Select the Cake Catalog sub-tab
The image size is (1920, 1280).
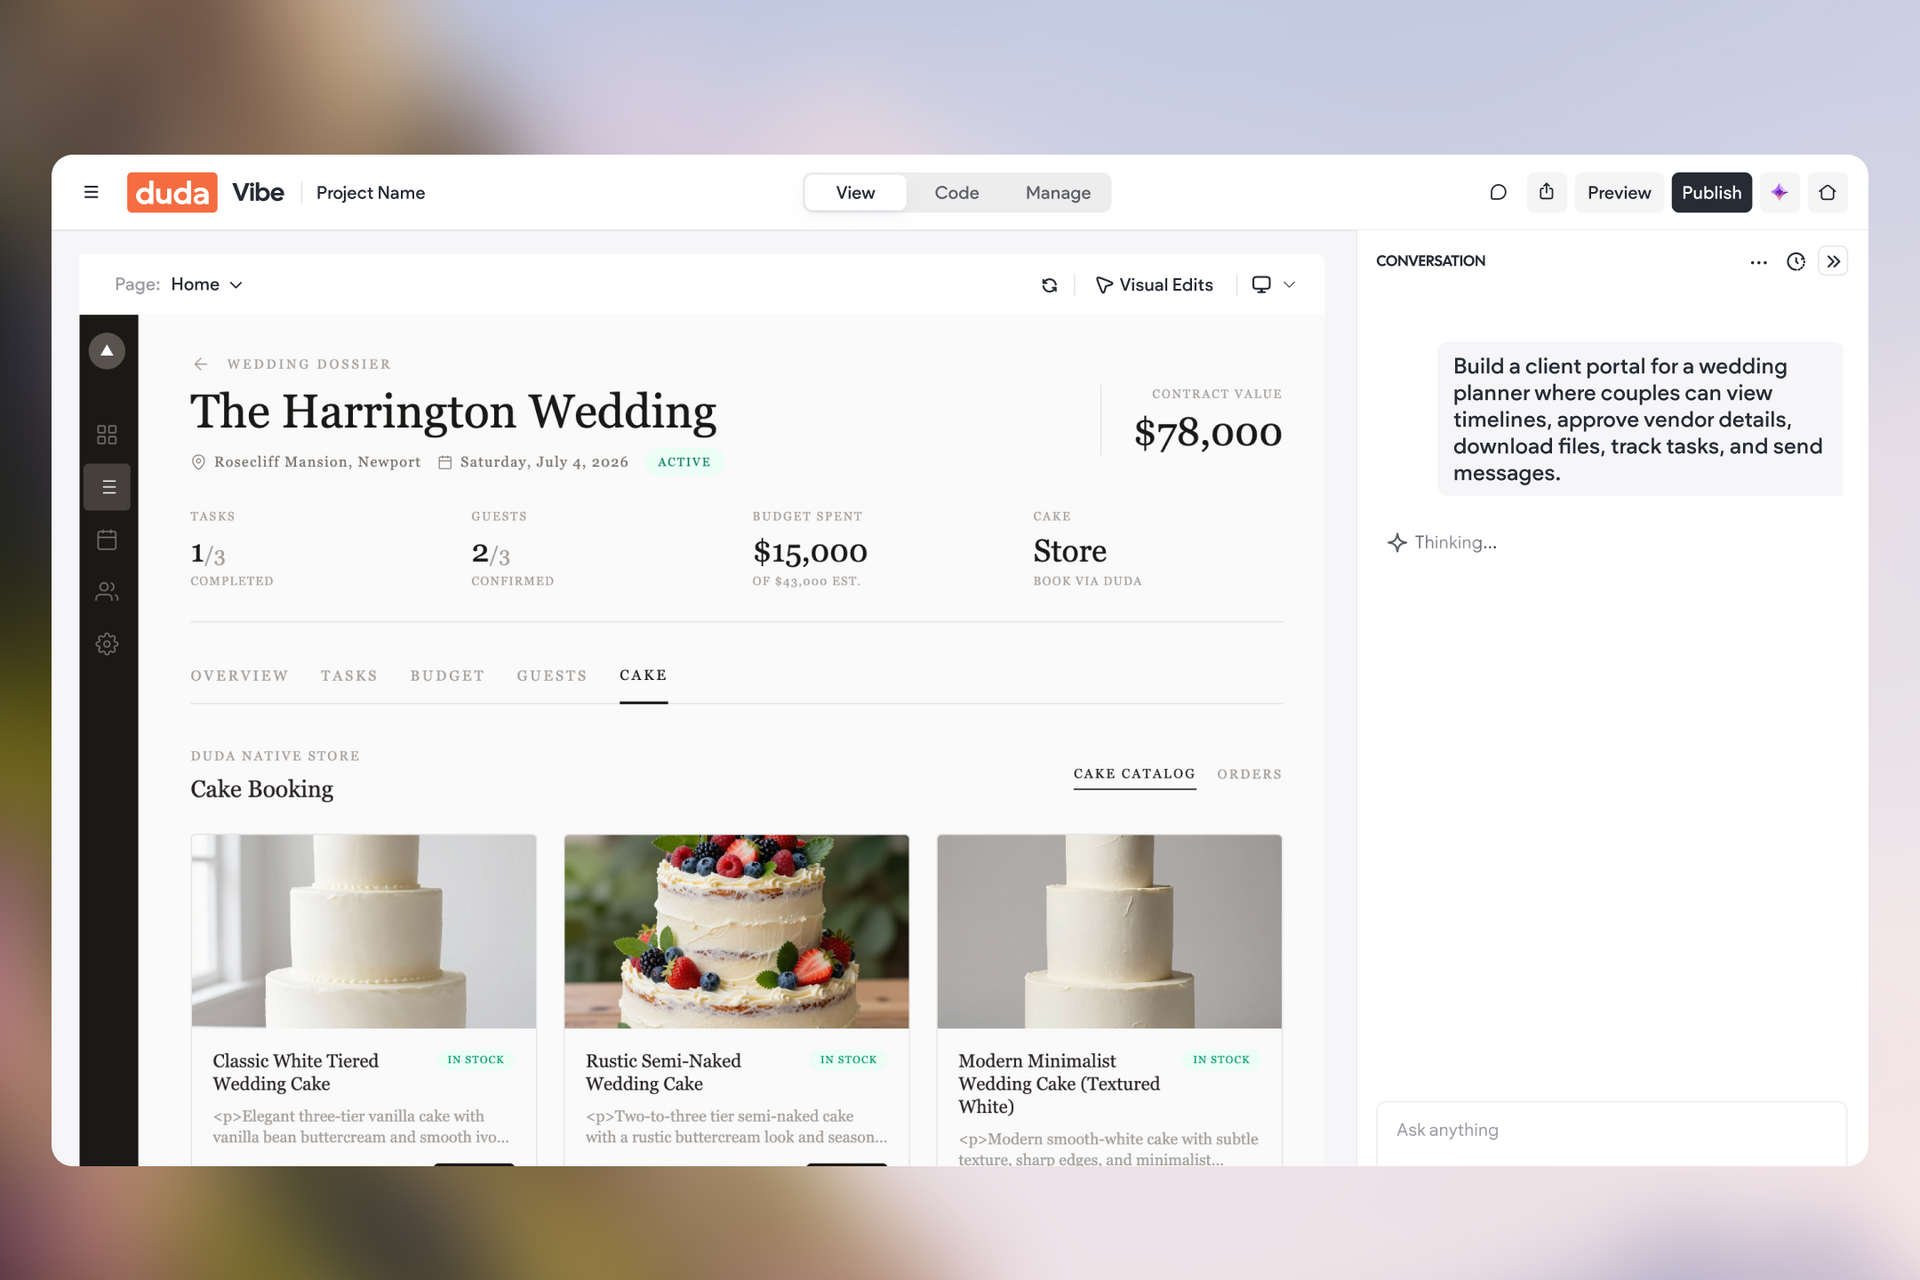(1134, 774)
